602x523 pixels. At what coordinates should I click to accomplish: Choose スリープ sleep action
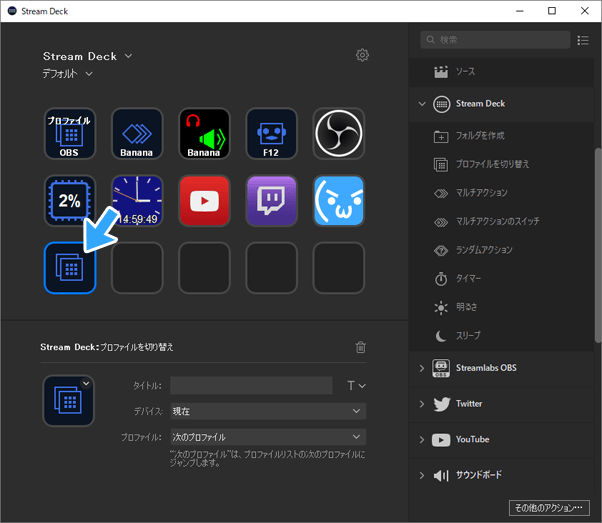click(x=501, y=336)
